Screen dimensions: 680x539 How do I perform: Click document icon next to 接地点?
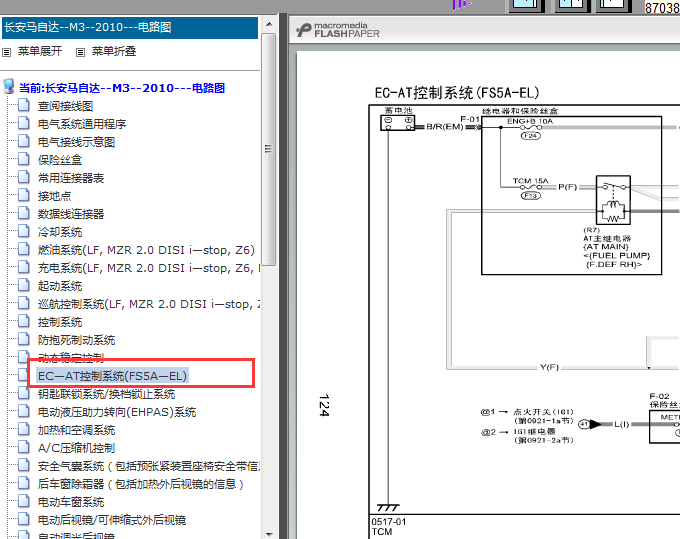tap(24, 195)
